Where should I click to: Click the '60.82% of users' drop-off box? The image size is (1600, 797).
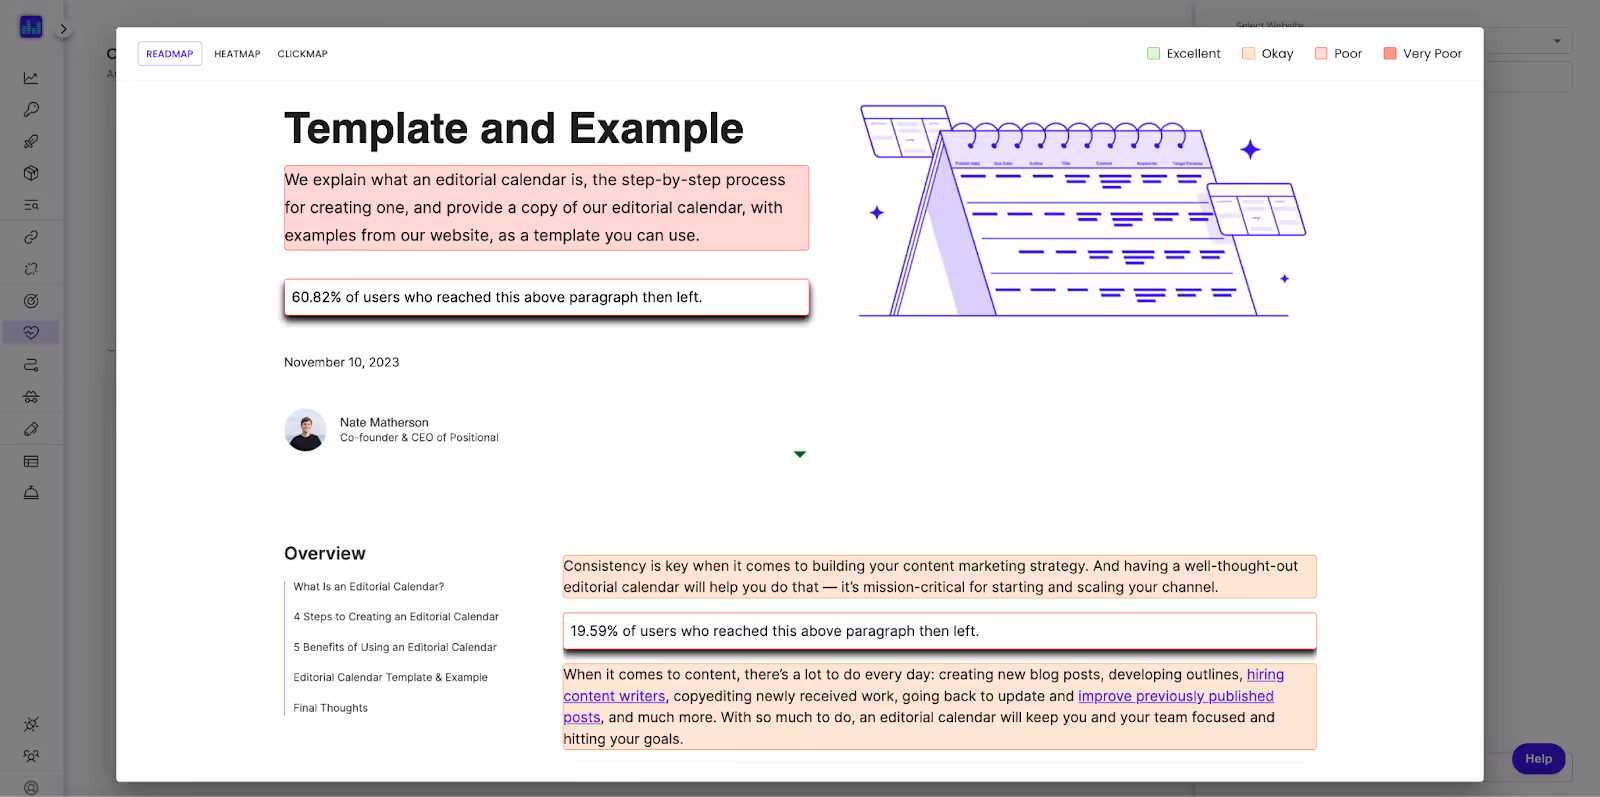click(546, 297)
